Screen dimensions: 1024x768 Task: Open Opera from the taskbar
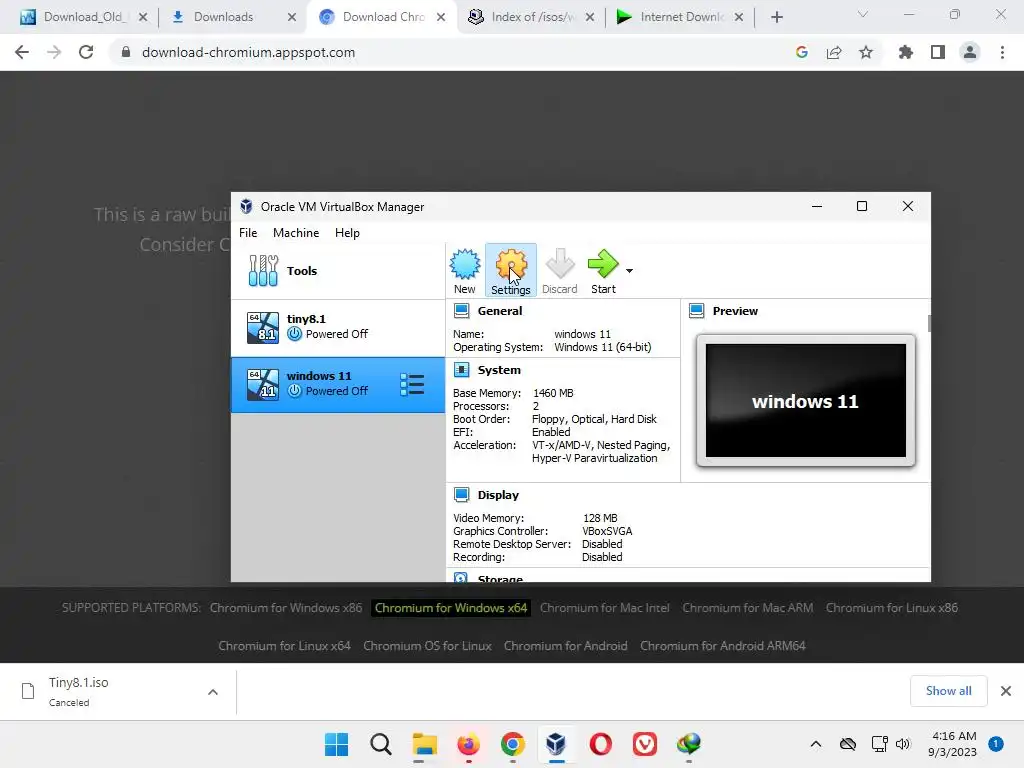tap(600, 744)
